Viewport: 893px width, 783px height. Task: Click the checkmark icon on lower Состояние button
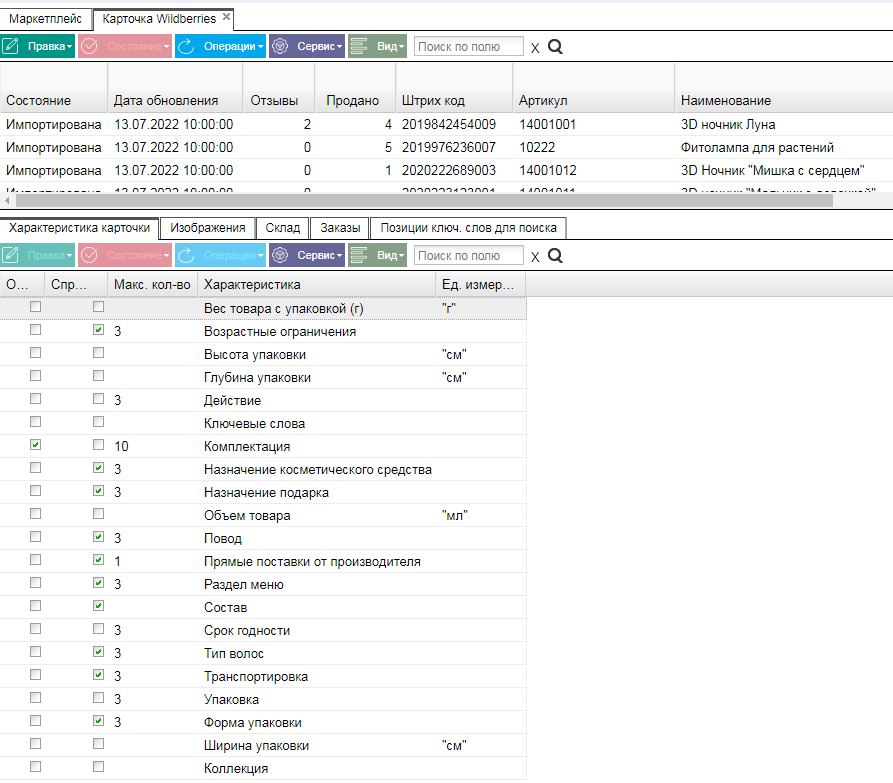[89, 255]
